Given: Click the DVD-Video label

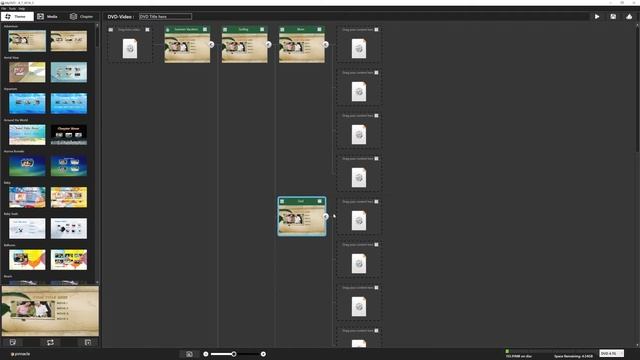Looking at the screenshot, I should pyautogui.click(x=120, y=17).
